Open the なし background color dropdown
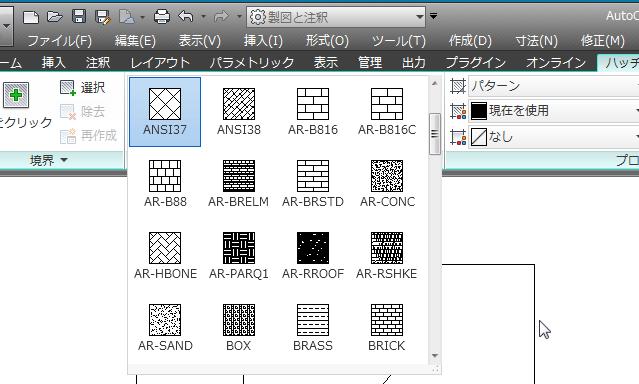Screen dimensions: 639x384 coord(553,137)
